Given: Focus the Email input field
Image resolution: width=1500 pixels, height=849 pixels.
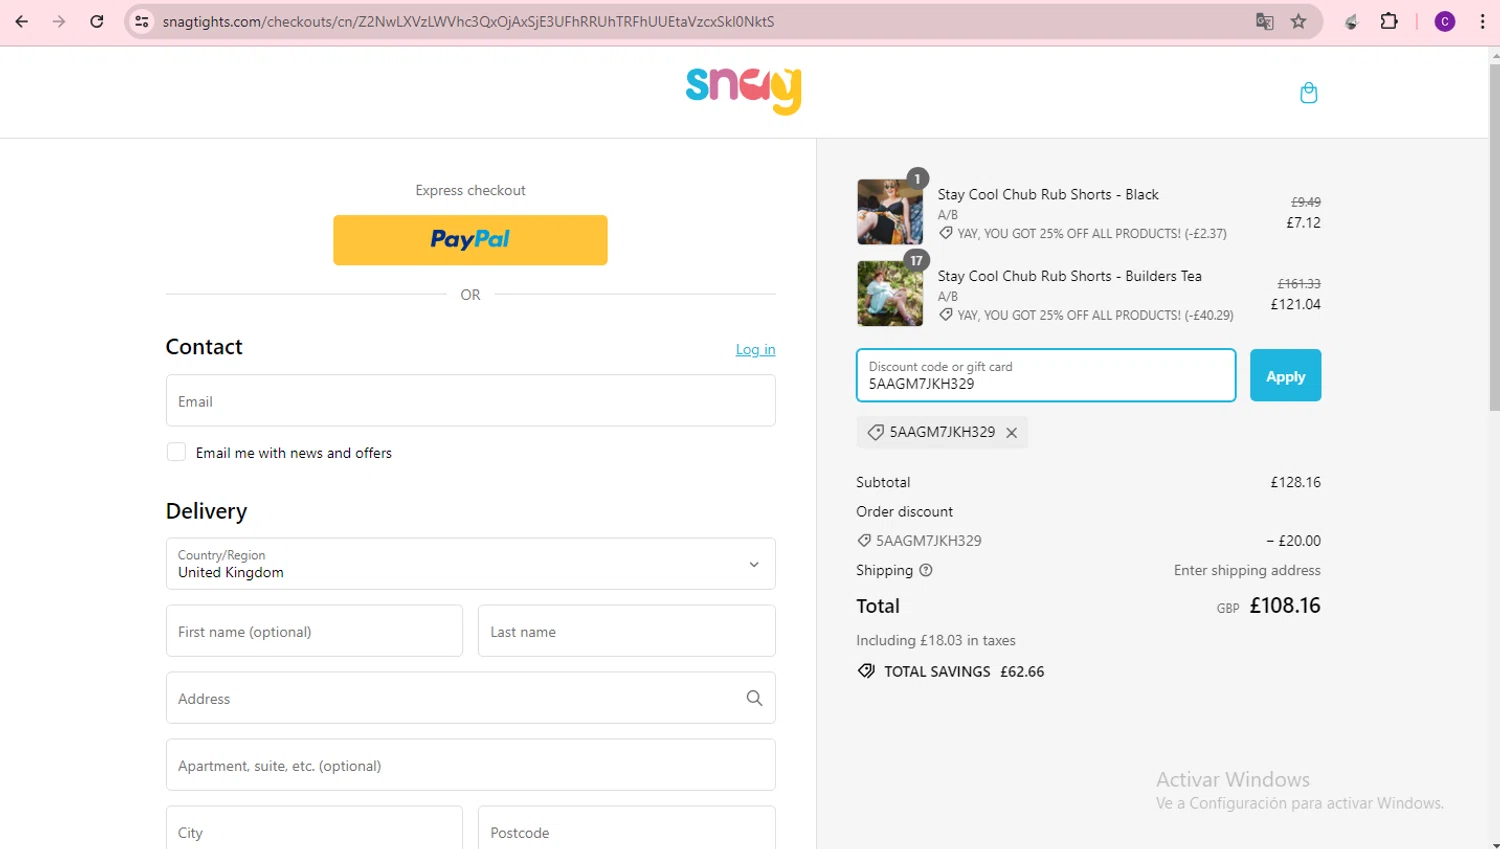Looking at the screenshot, I should pyautogui.click(x=470, y=401).
